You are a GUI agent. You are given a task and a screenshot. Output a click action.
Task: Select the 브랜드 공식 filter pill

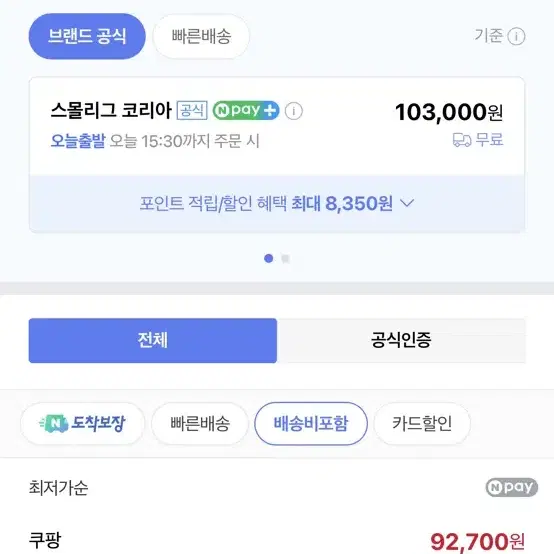[x=87, y=36]
